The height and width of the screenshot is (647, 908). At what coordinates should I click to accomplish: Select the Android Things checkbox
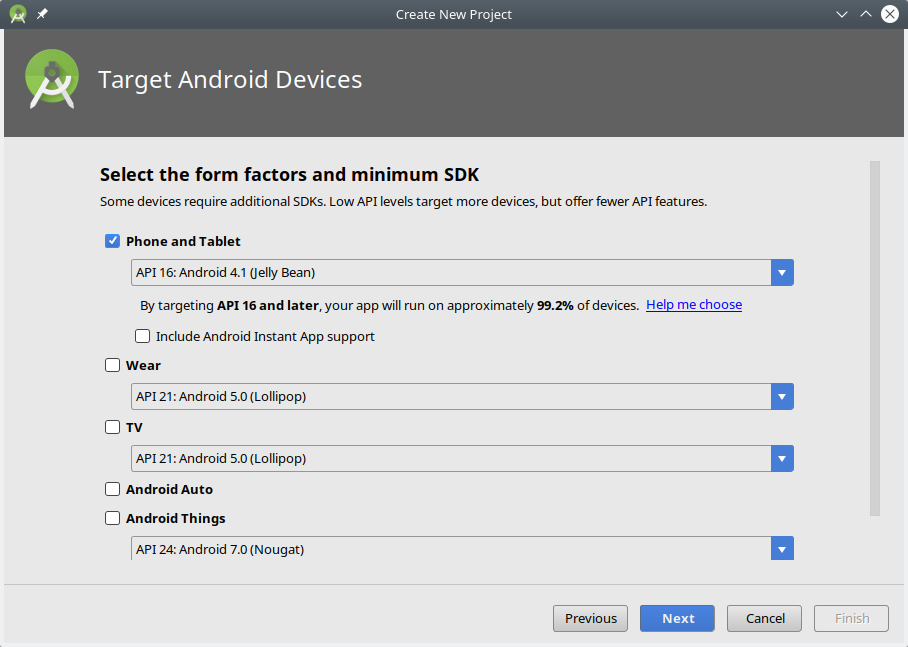coord(113,518)
